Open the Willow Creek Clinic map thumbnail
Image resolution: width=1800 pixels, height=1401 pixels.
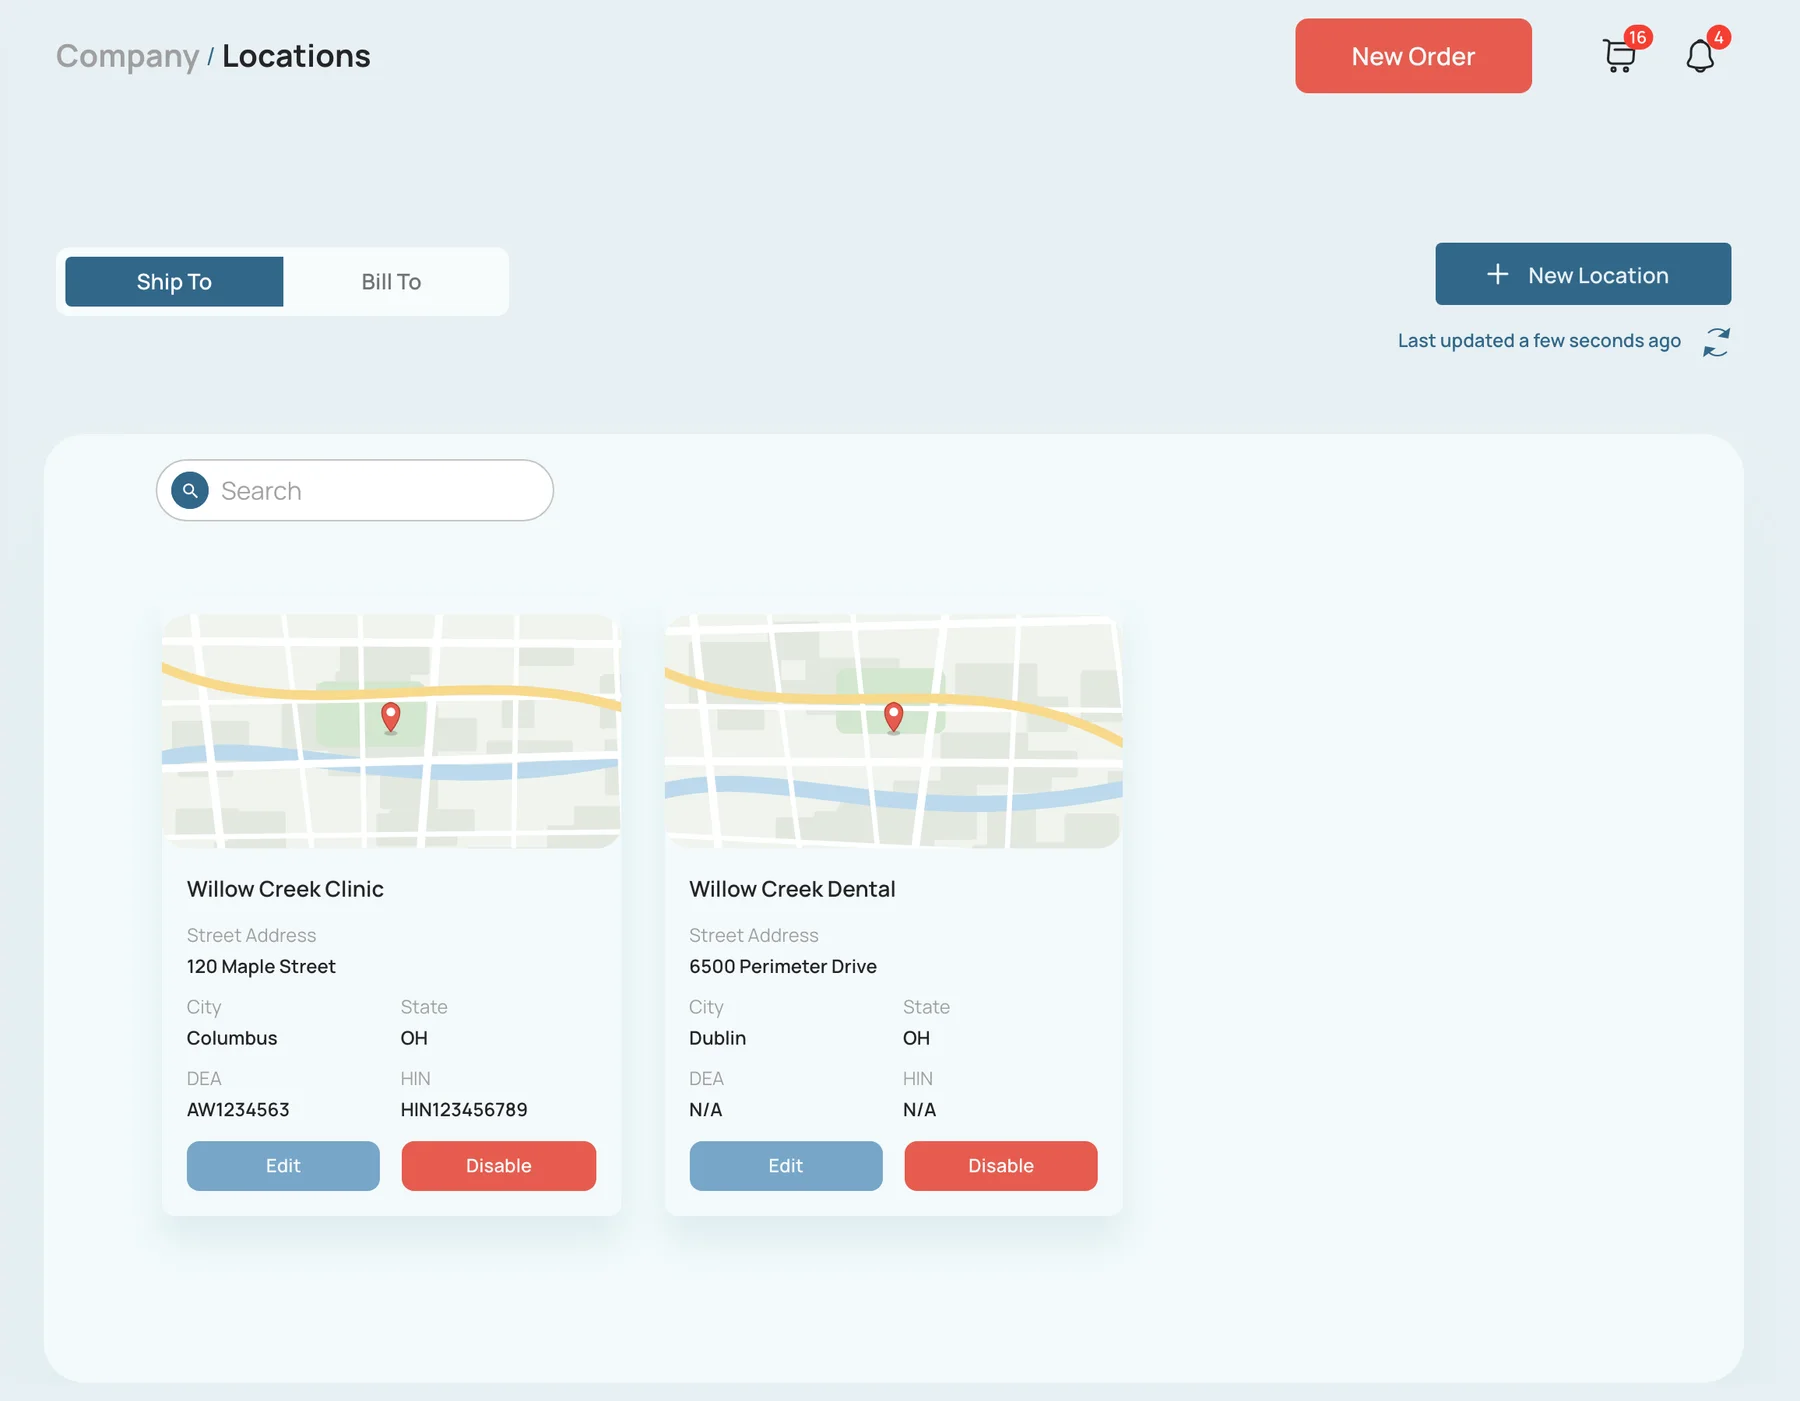[391, 731]
